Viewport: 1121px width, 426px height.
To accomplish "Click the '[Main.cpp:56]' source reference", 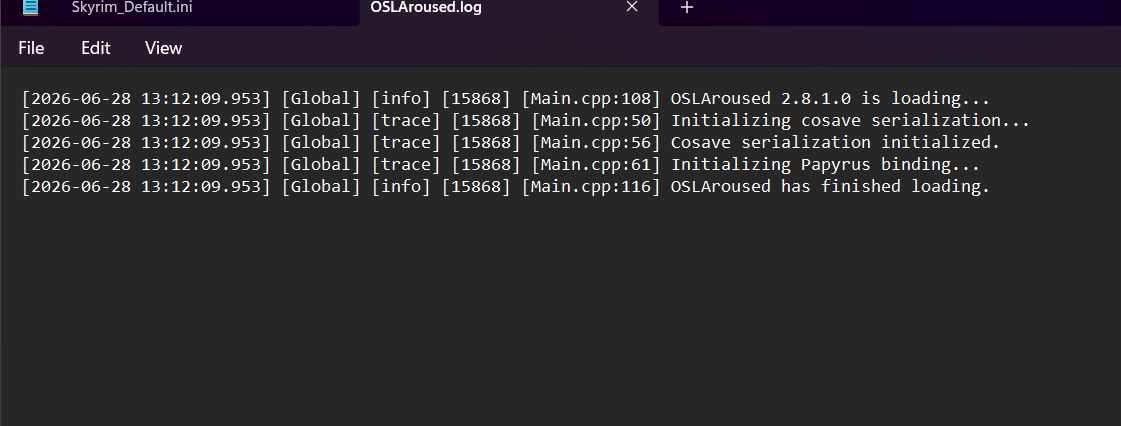I will (596, 143).
